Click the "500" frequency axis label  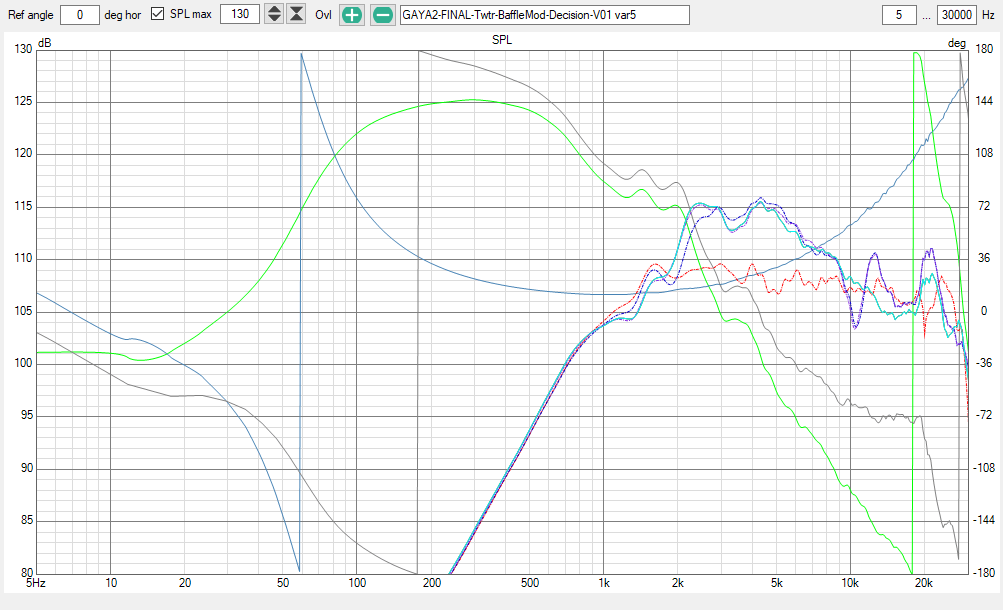[530, 583]
